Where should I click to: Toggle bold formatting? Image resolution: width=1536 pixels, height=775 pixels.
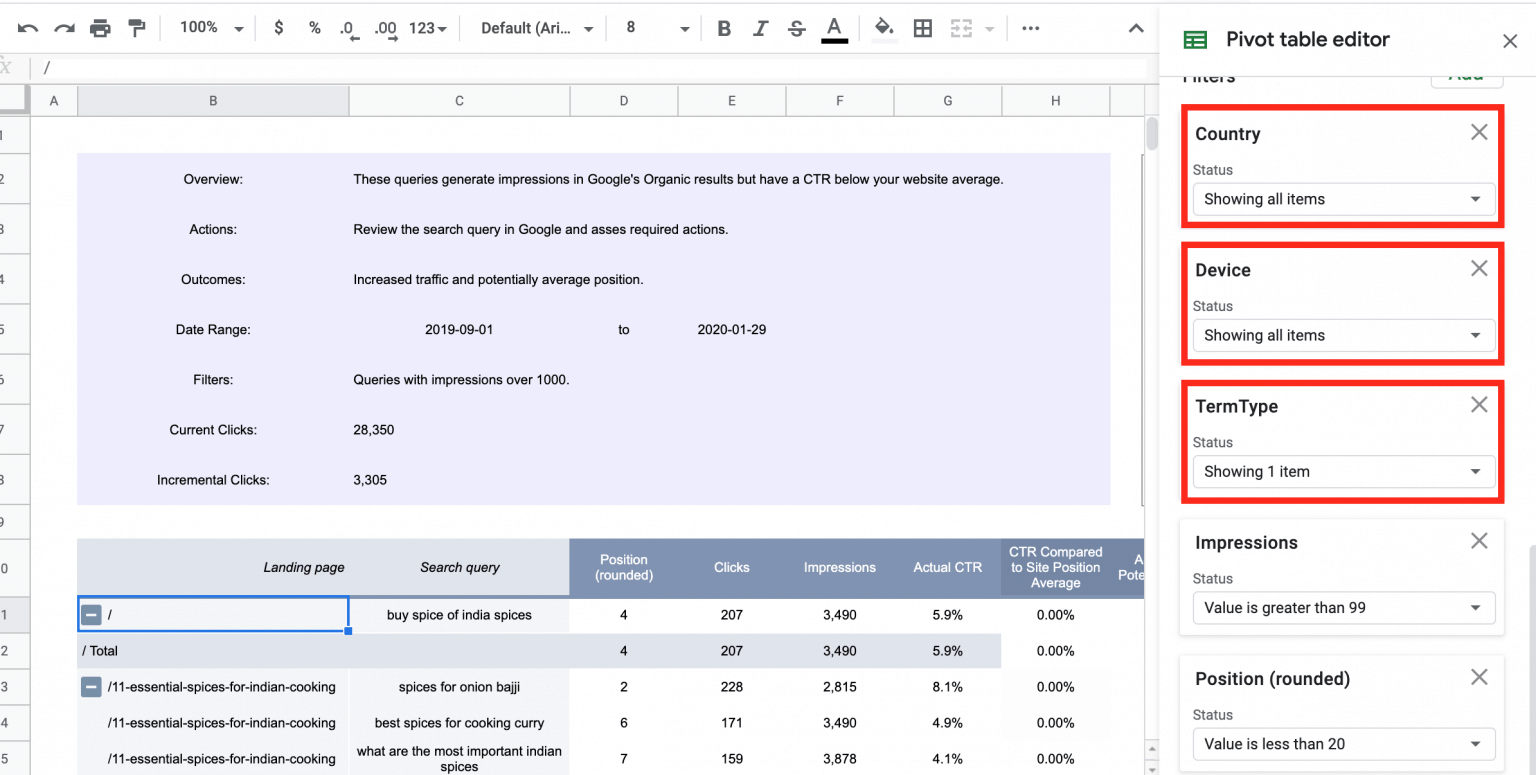(x=723, y=27)
